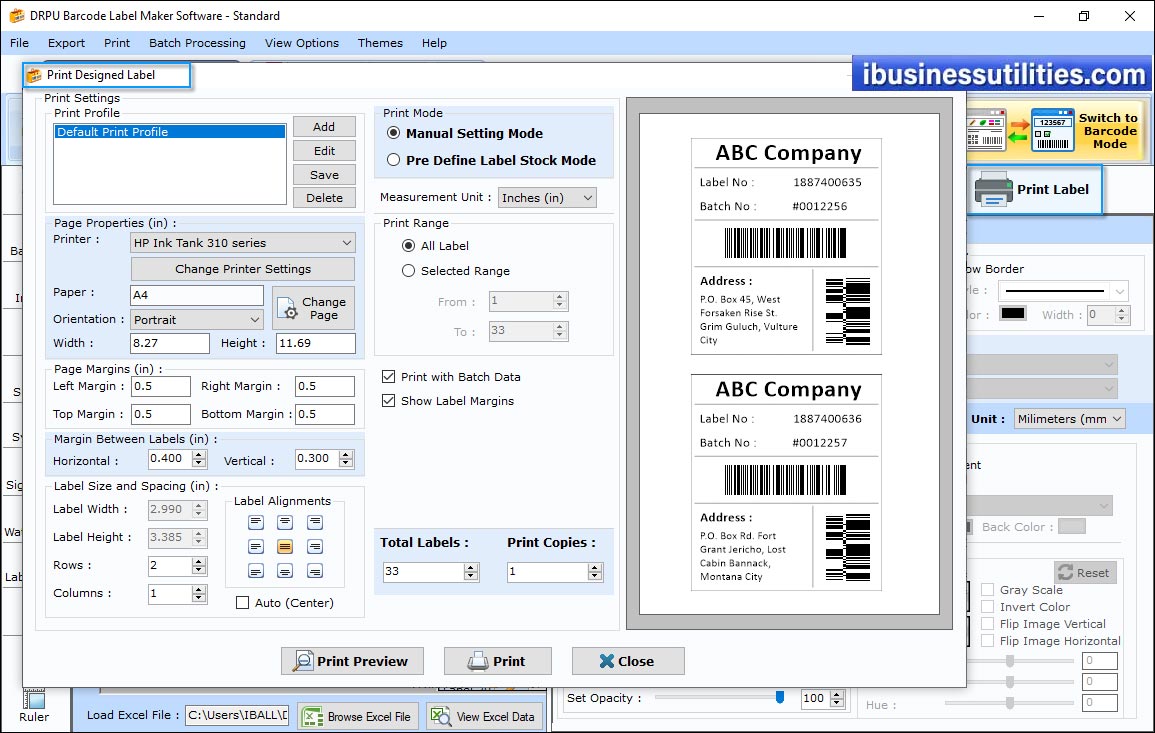The width and height of the screenshot is (1155, 733).
Task: Open the Export menu
Action: click(66, 43)
